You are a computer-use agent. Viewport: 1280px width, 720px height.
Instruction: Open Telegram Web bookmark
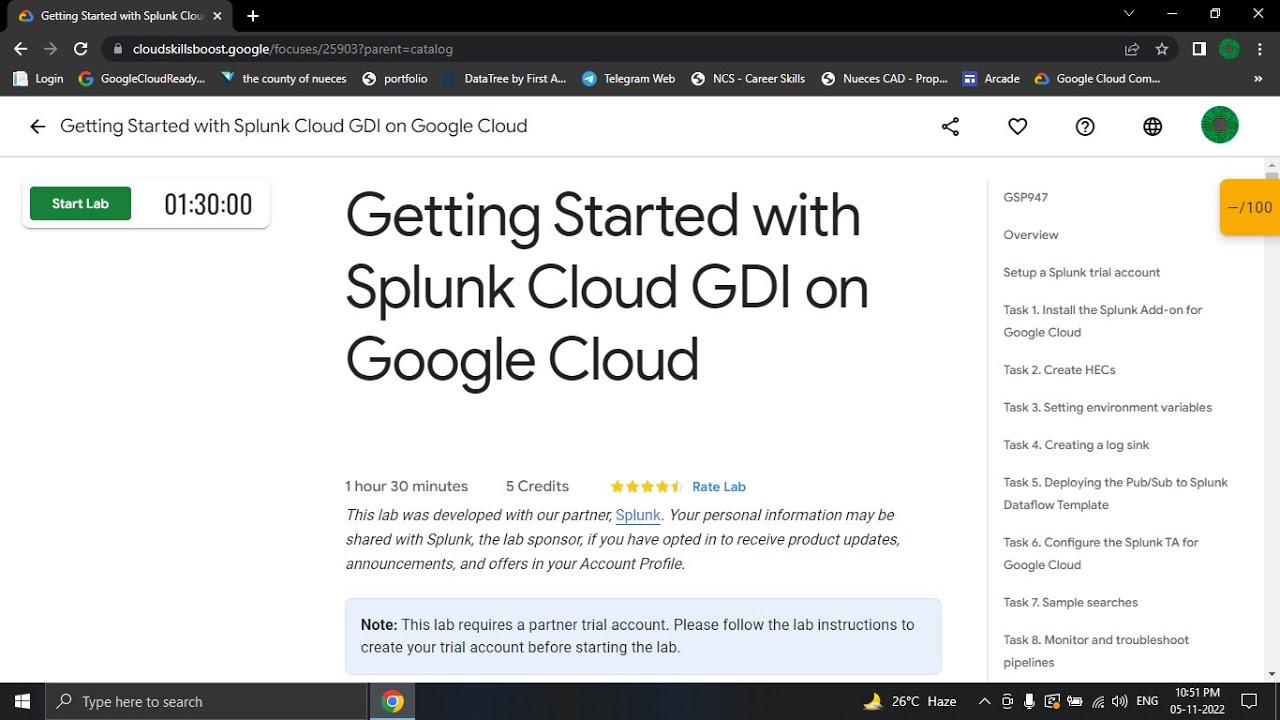point(629,78)
